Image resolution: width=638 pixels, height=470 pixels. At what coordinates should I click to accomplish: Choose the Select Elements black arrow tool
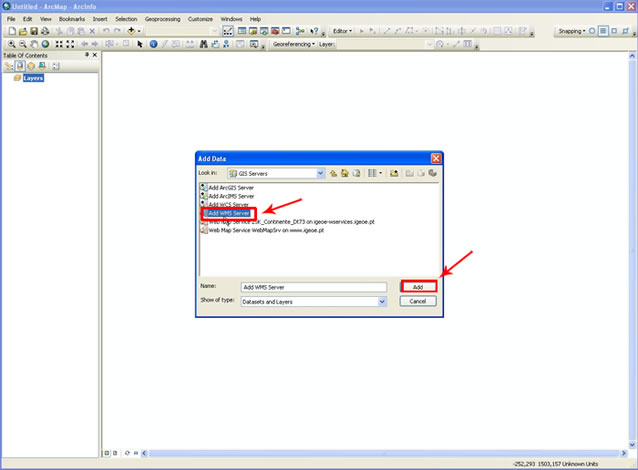pos(140,44)
